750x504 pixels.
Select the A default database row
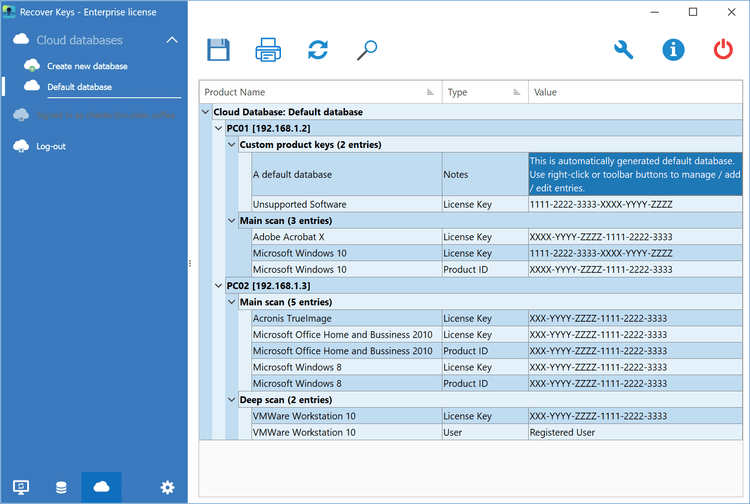tap(497, 174)
